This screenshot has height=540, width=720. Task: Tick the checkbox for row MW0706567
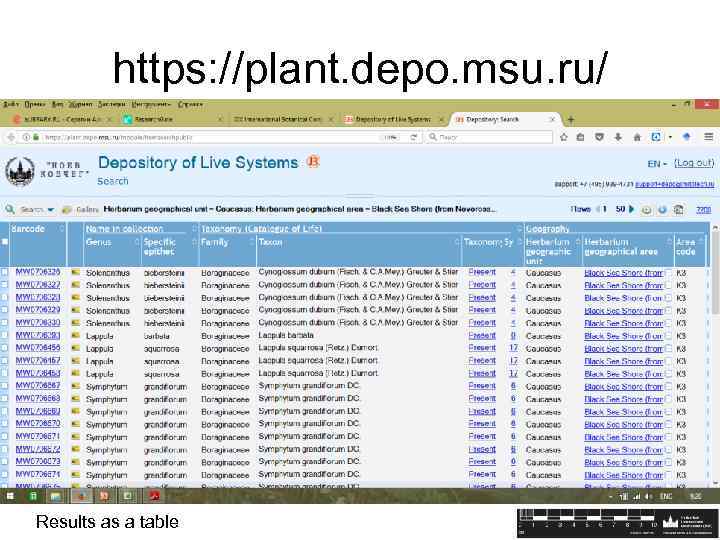tap(5, 387)
